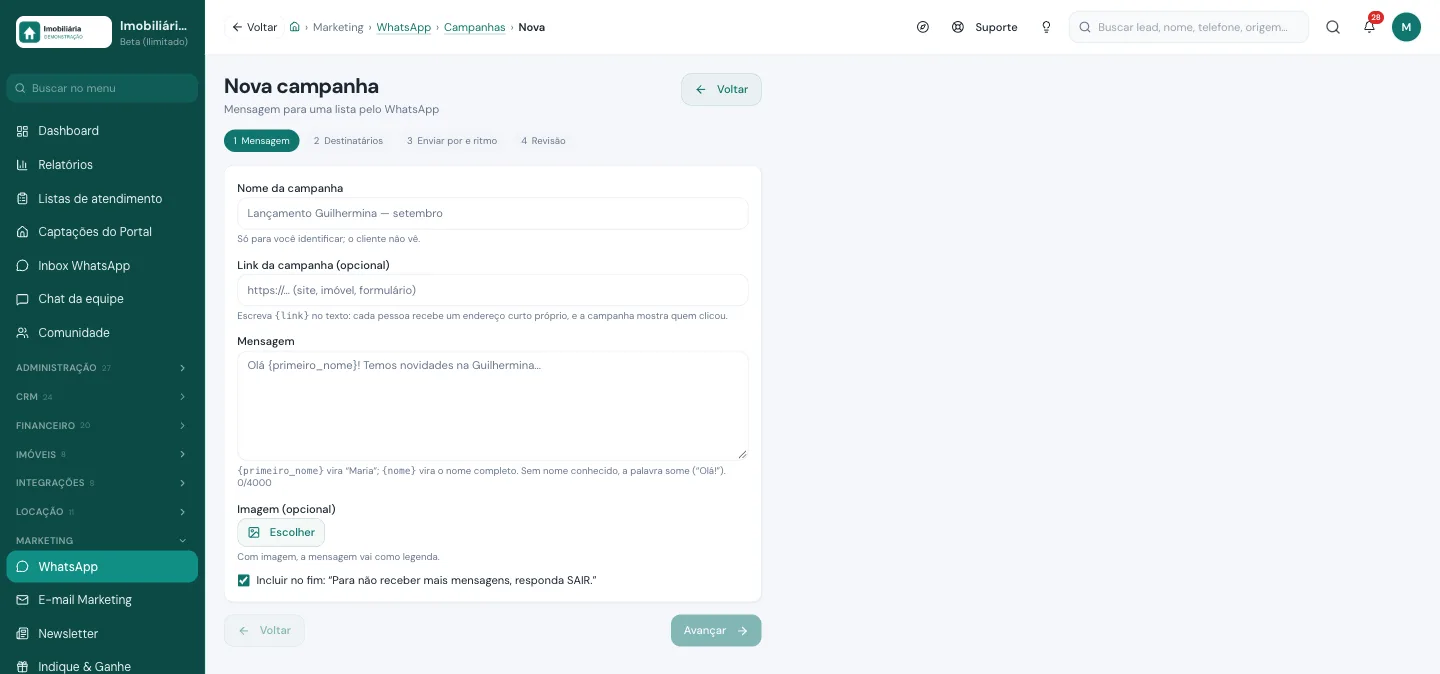This screenshot has width=1440, height=674.
Task: Select step 1 Mensagem tab
Action: pyautogui.click(x=262, y=141)
